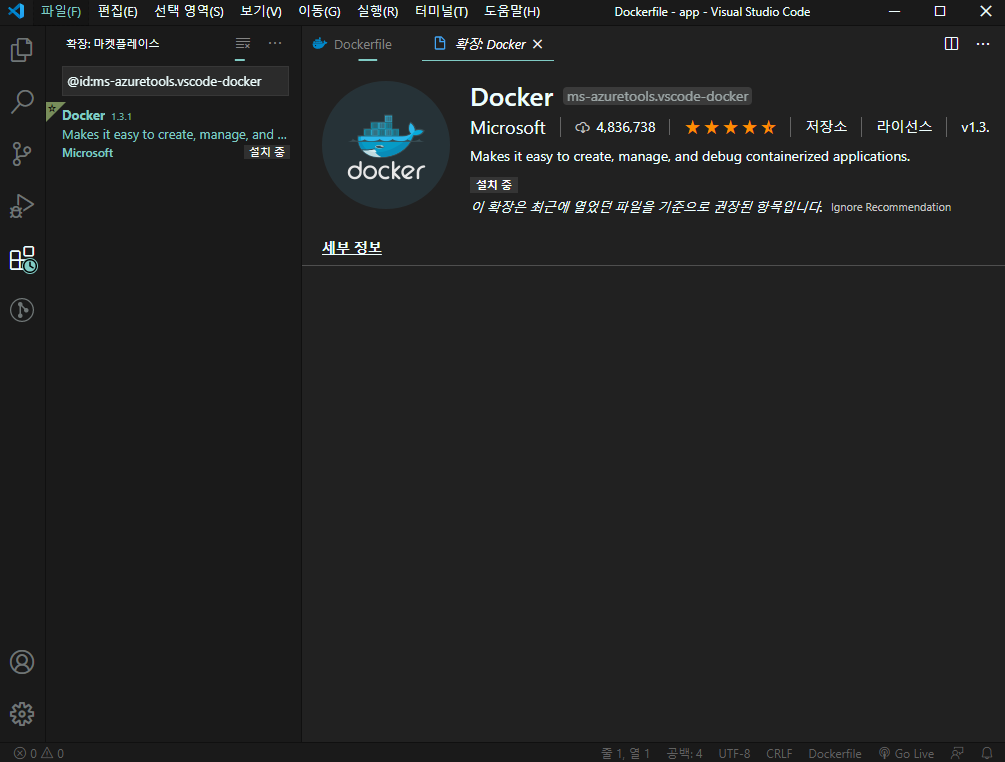Clear extension search results icon
This screenshot has height=762, width=1005.
point(242,44)
